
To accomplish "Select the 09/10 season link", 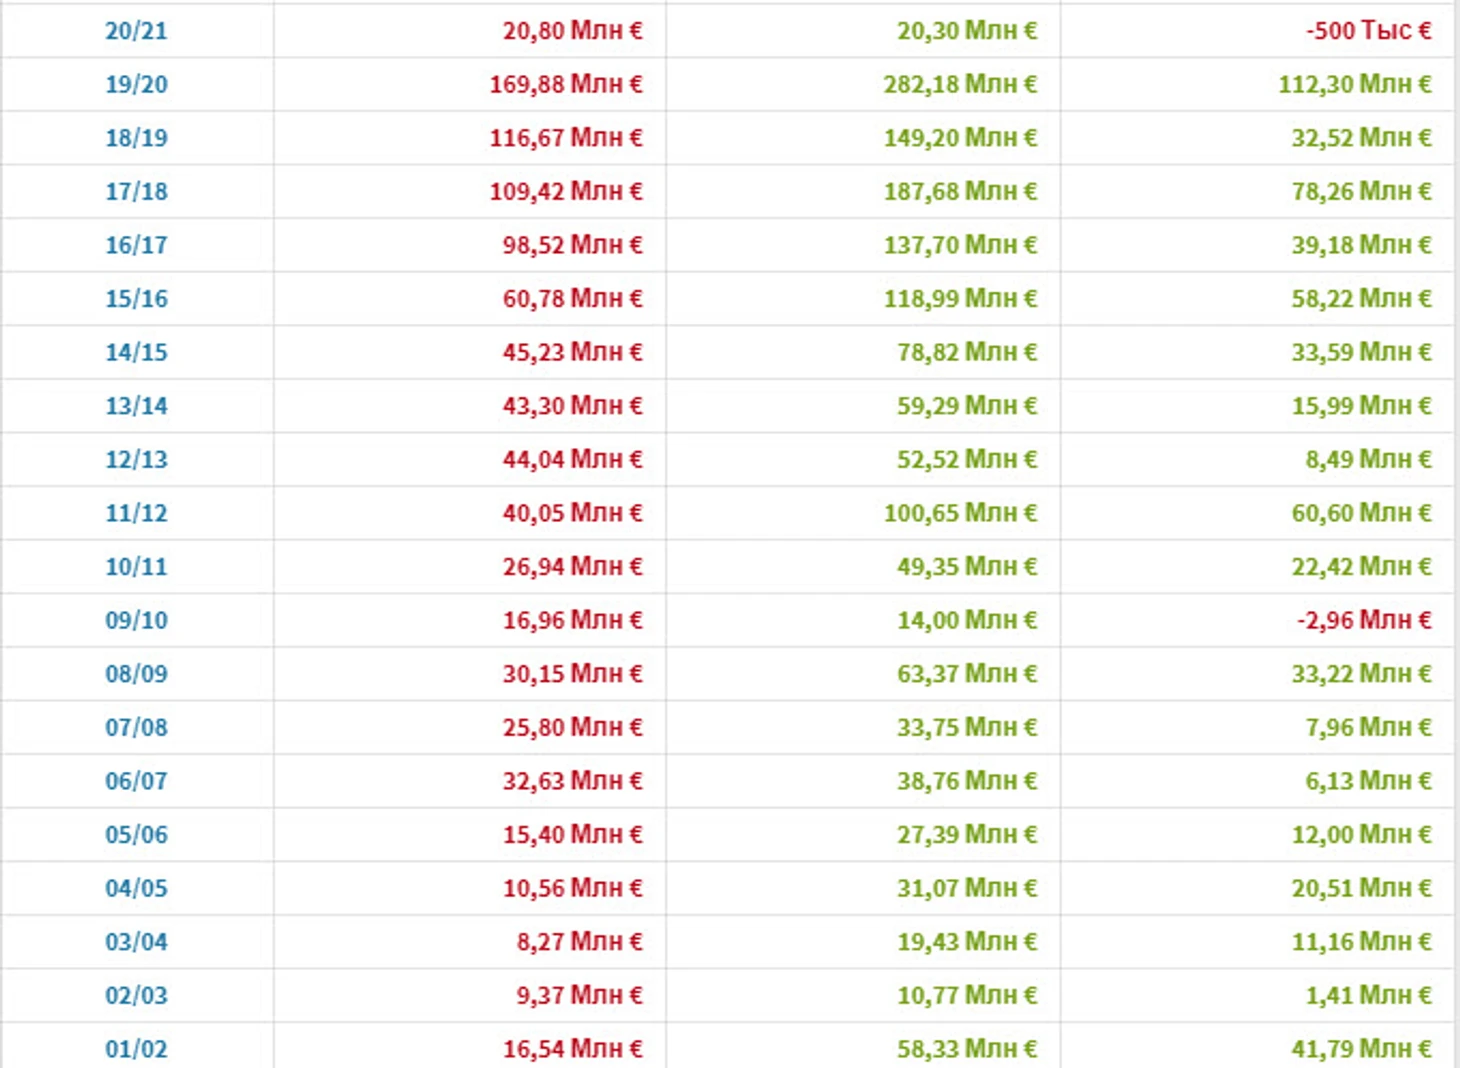I will pos(136,620).
